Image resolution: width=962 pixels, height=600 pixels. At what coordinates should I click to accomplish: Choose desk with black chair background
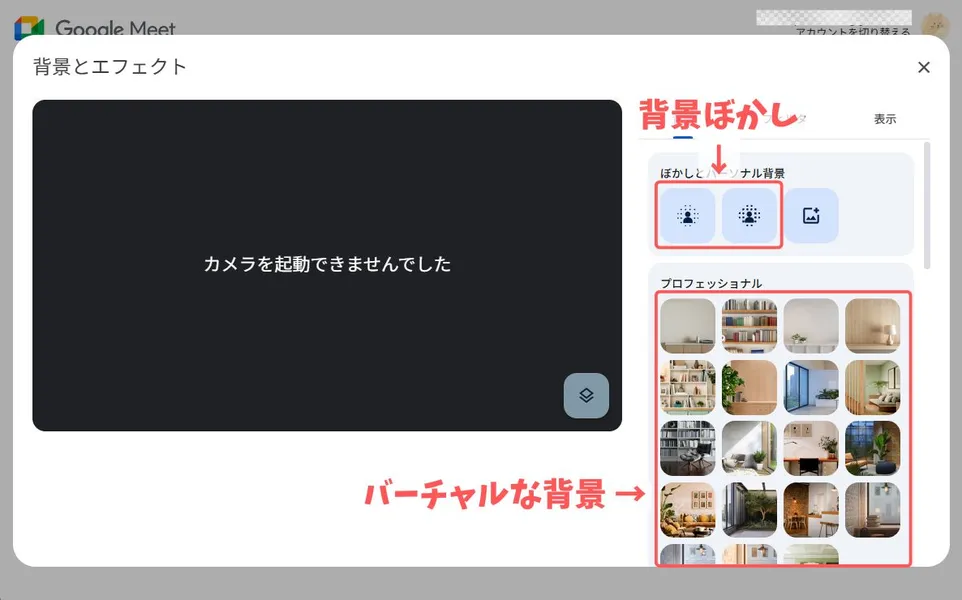click(811, 448)
